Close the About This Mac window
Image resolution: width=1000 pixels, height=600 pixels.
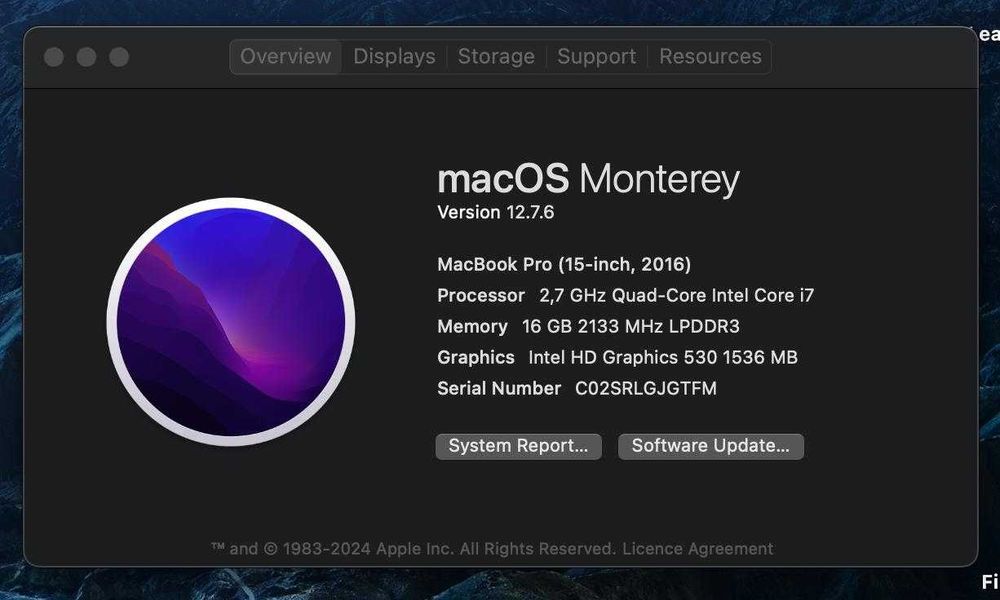(54, 57)
